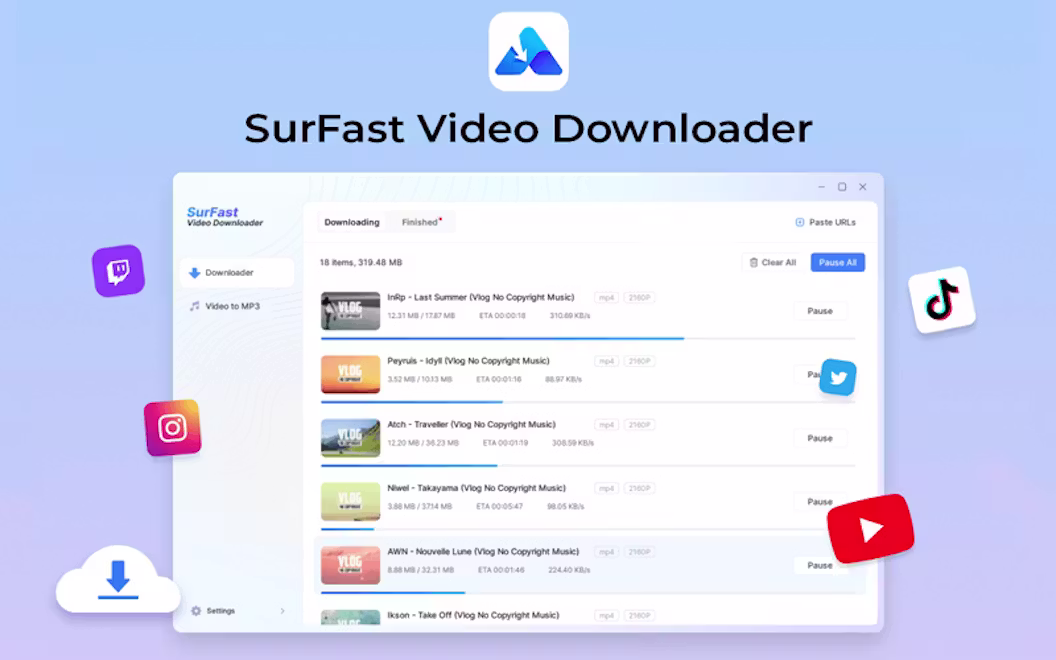Viewport: 1056px width, 660px height.
Task: Click Clear All button
Action: pyautogui.click(x=772, y=263)
